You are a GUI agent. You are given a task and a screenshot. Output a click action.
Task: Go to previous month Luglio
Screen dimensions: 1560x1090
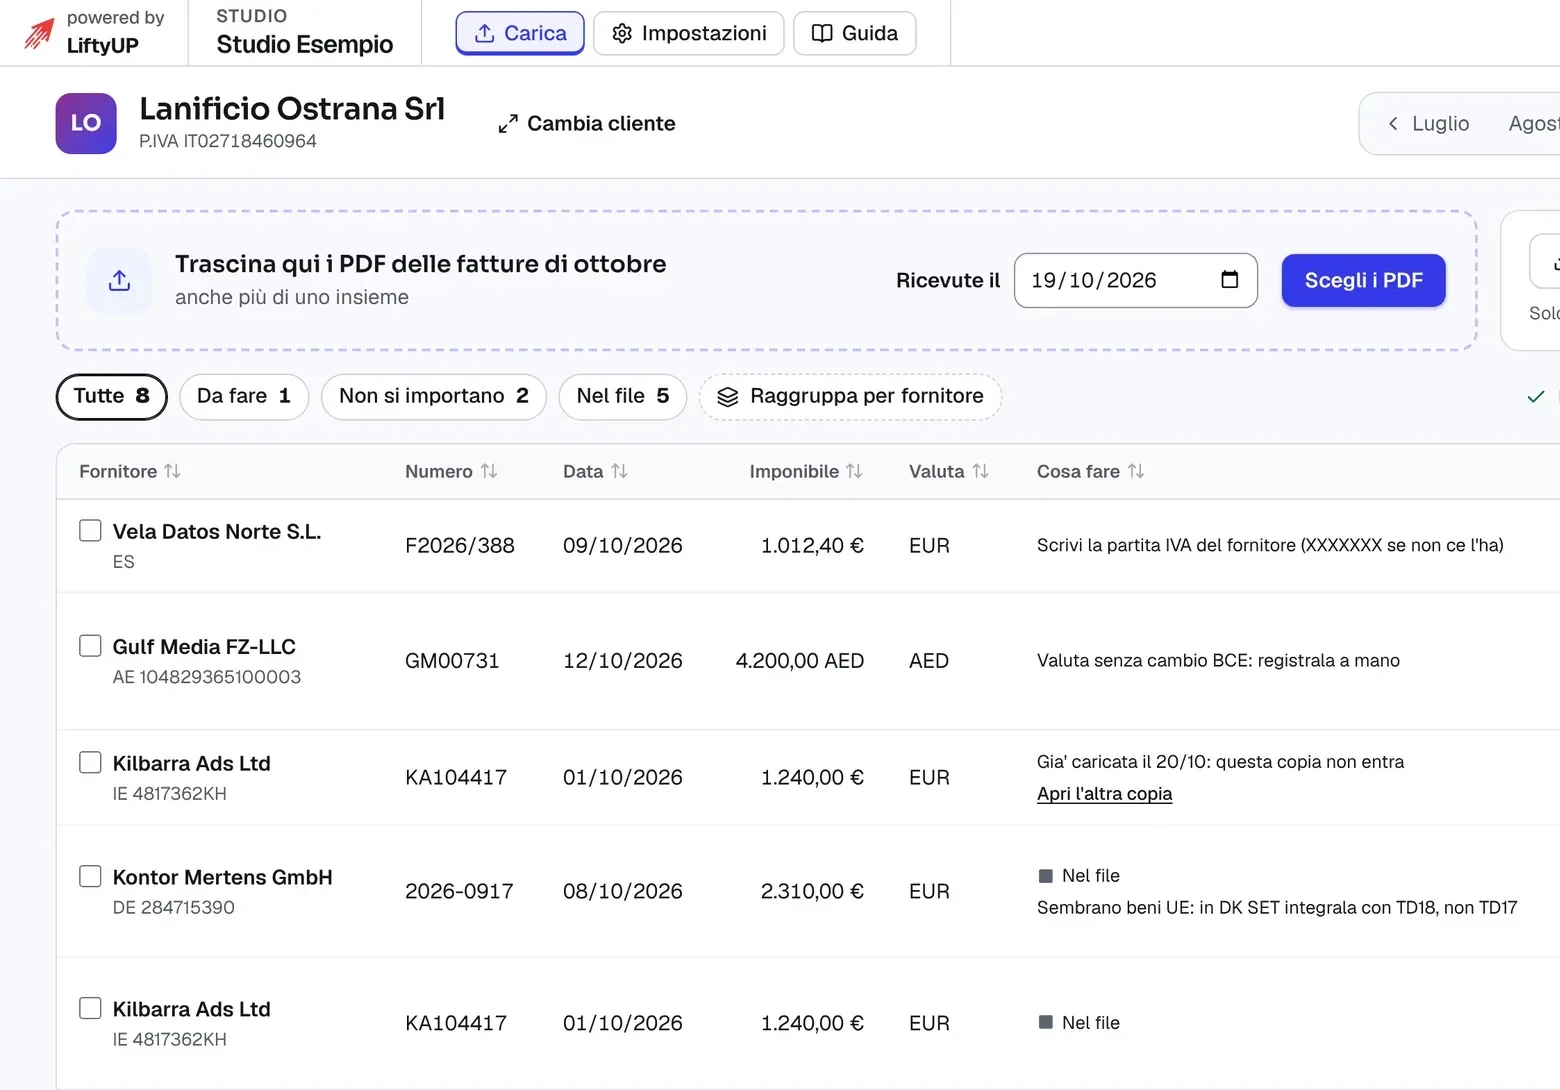(x=1428, y=124)
